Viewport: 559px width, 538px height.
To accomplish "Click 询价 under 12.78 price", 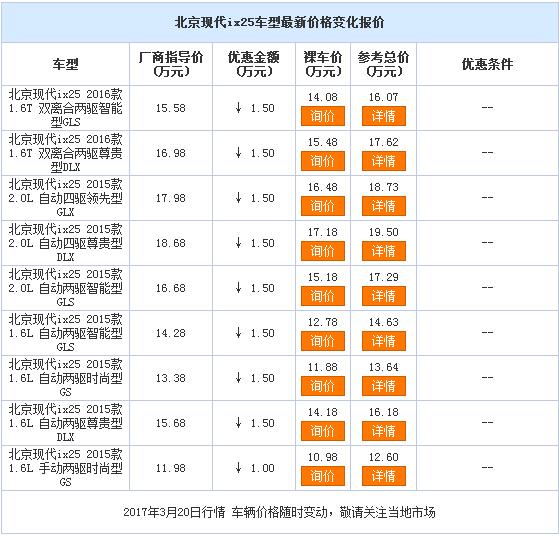I will pyautogui.click(x=323, y=341).
